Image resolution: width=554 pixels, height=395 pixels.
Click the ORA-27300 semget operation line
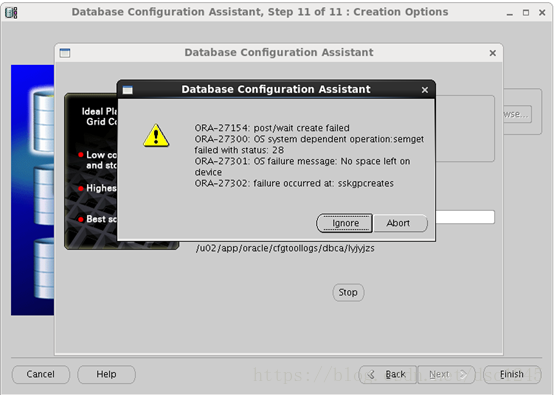(309, 145)
